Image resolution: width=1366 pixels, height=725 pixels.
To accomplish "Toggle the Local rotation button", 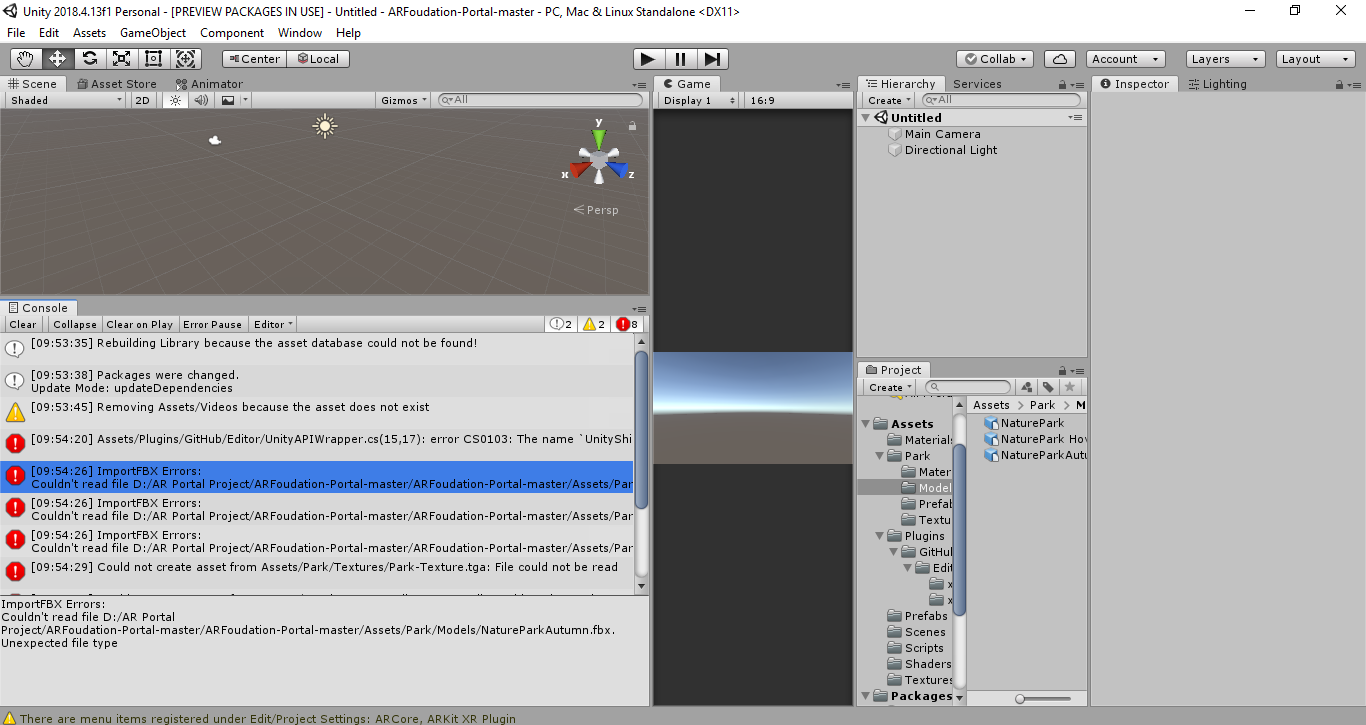I will 318,59.
